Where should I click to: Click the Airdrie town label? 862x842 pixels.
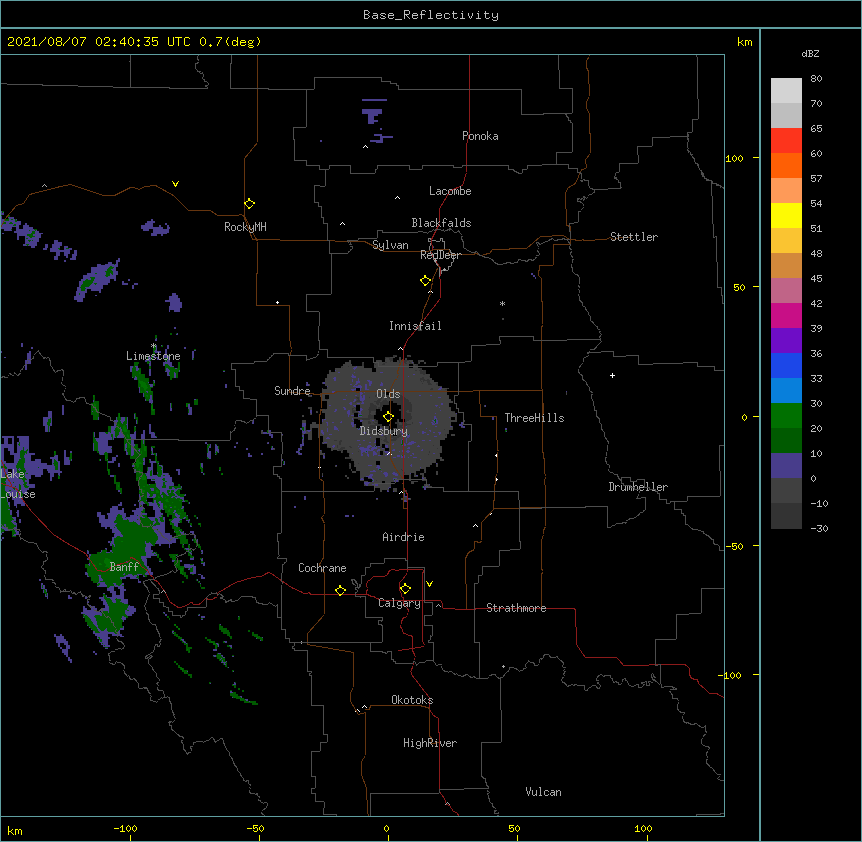pyautogui.click(x=404, y=537)
